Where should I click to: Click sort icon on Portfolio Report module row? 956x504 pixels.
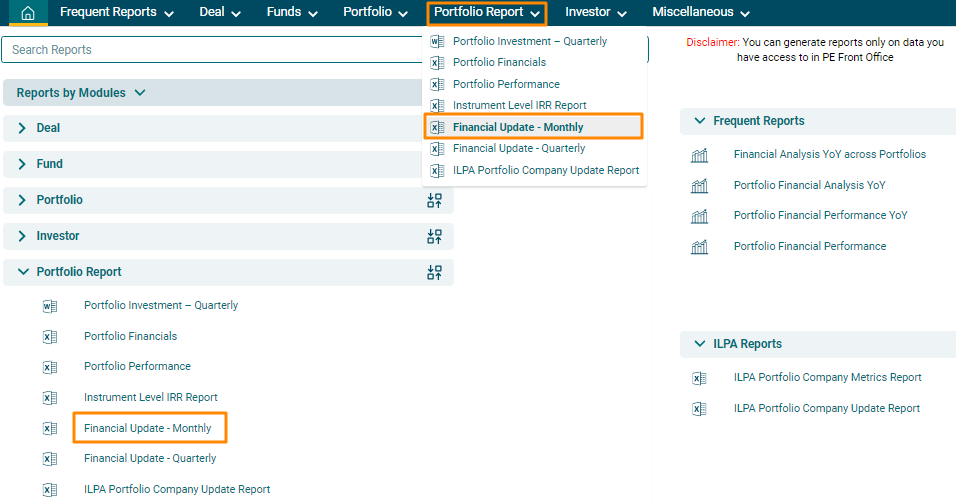(x=434, y=272)
